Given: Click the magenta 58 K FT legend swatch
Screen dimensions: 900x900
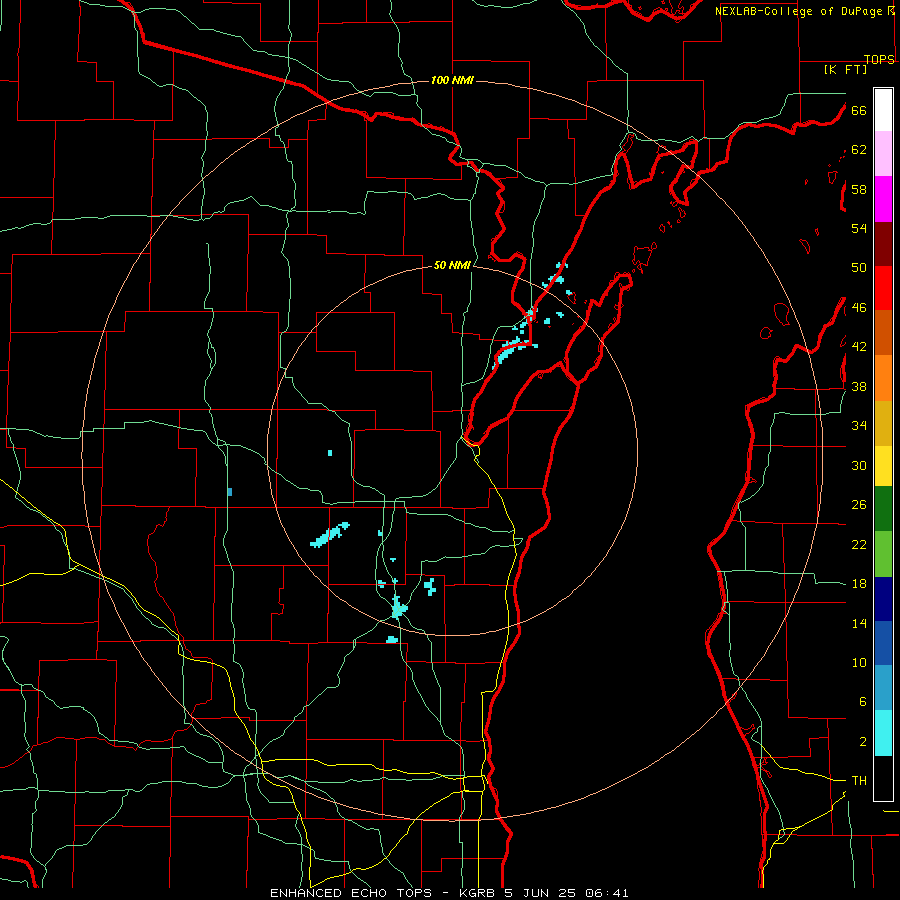Looking at the screenshot, I should click(883, 199).
